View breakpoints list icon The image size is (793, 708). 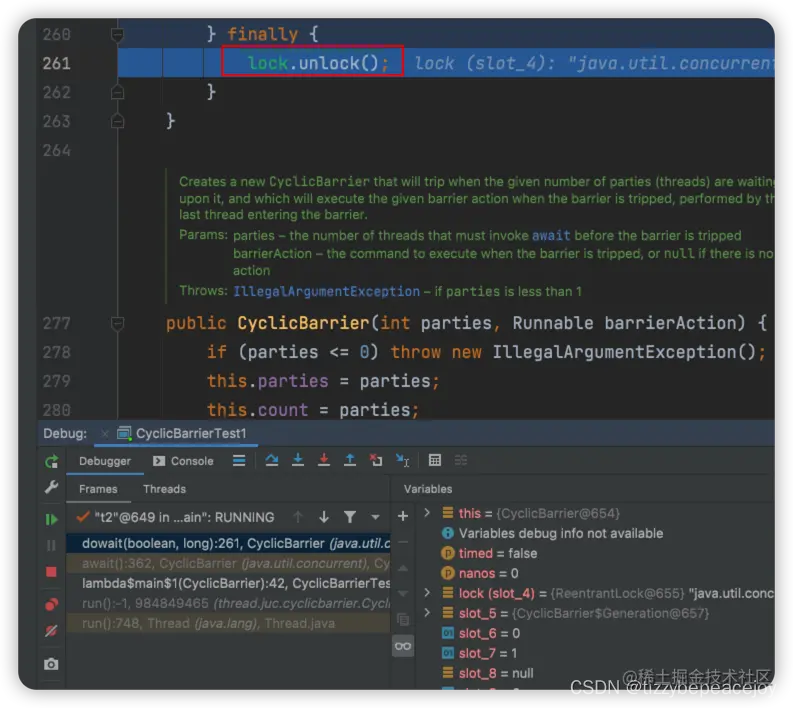pos(52,604)
